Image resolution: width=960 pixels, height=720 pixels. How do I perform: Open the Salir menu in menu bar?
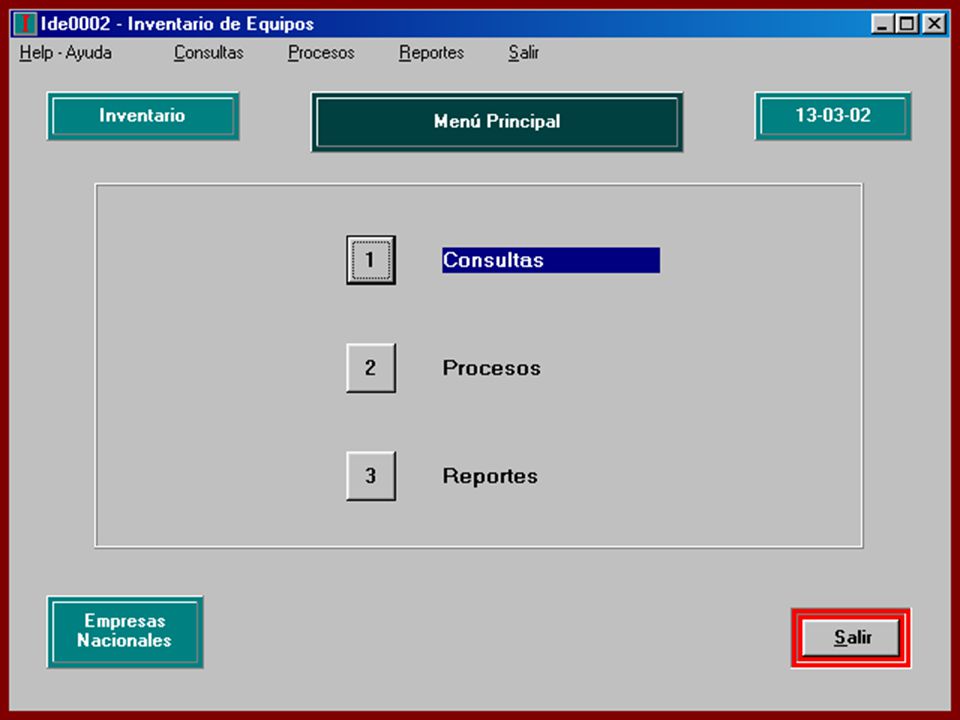pyautogui.click(x=523, y=53)
